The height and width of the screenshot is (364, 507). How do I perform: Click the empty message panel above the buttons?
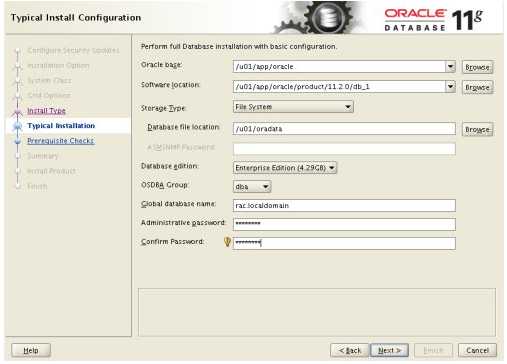click(x=317, y=312)
